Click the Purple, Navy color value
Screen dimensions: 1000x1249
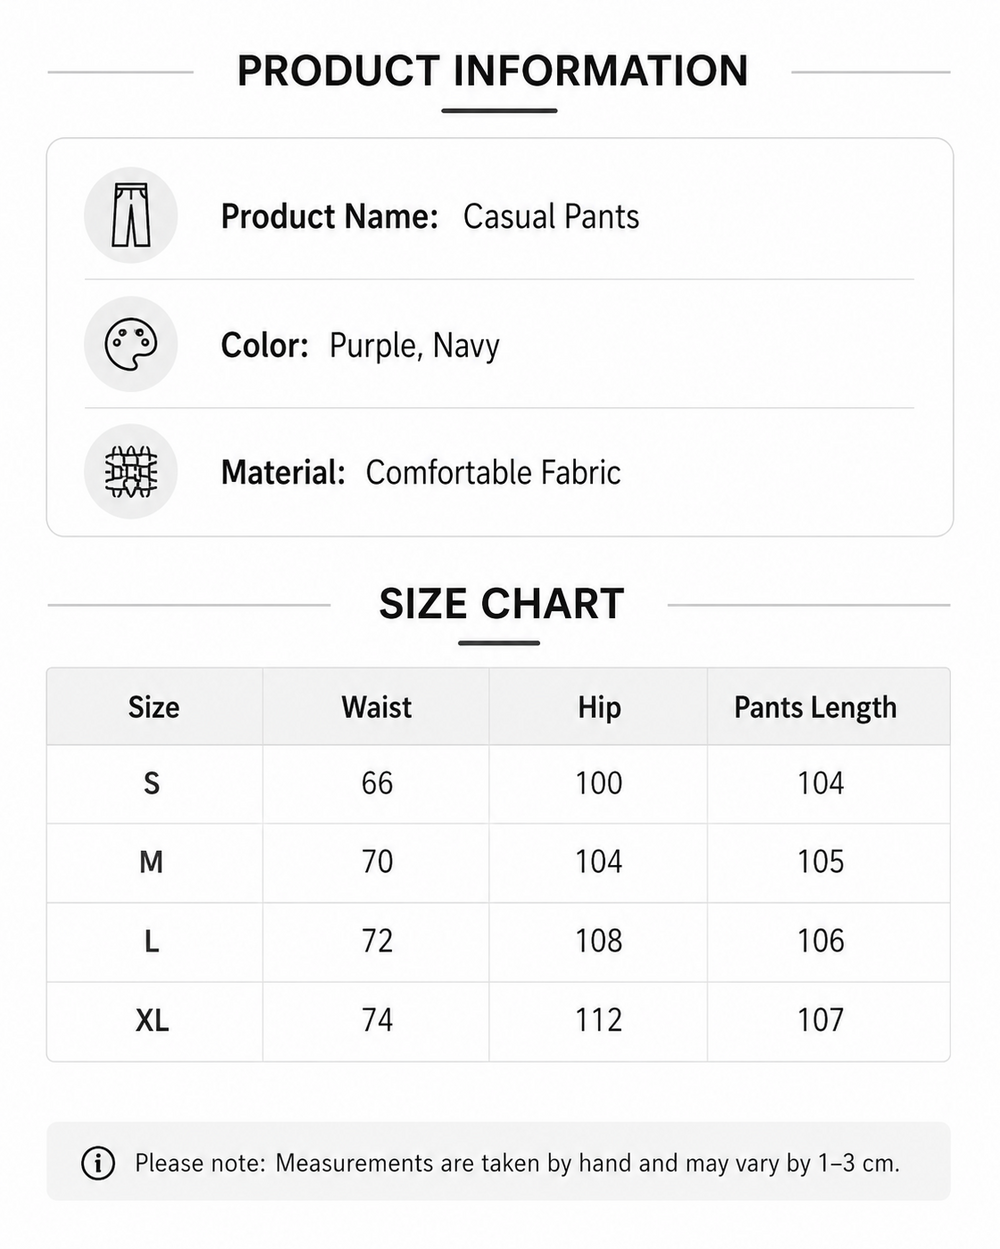(x=414, y=346)
